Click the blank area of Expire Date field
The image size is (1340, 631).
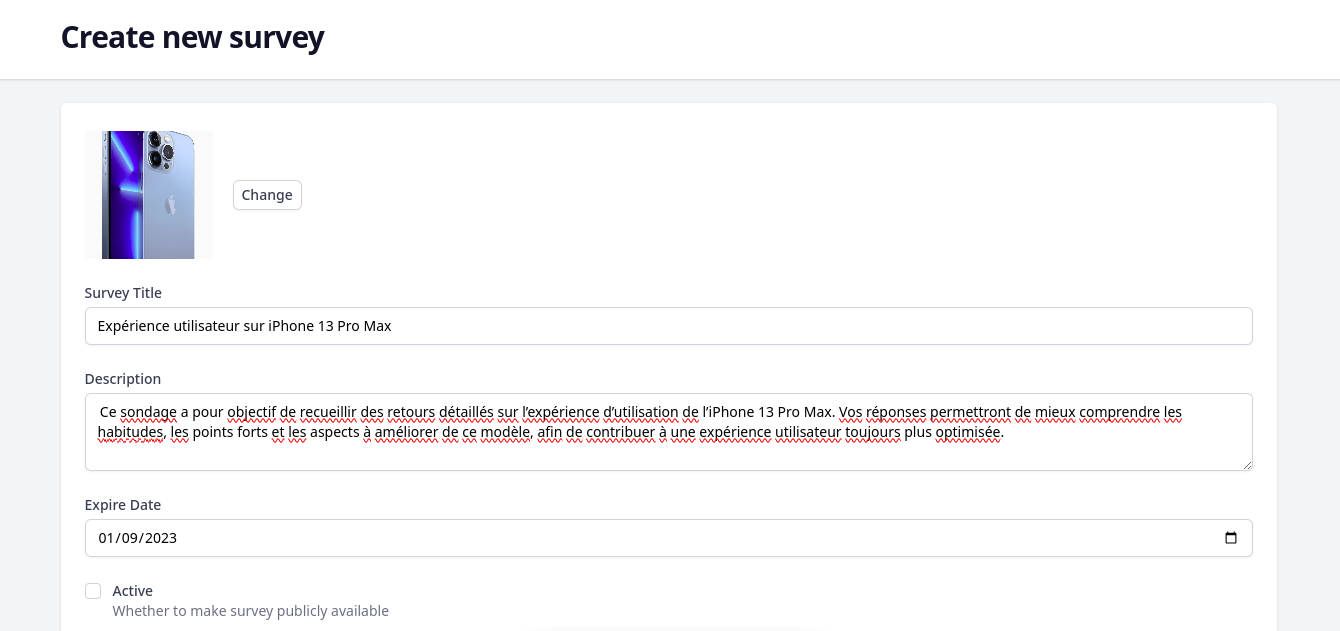pos(700,538)
